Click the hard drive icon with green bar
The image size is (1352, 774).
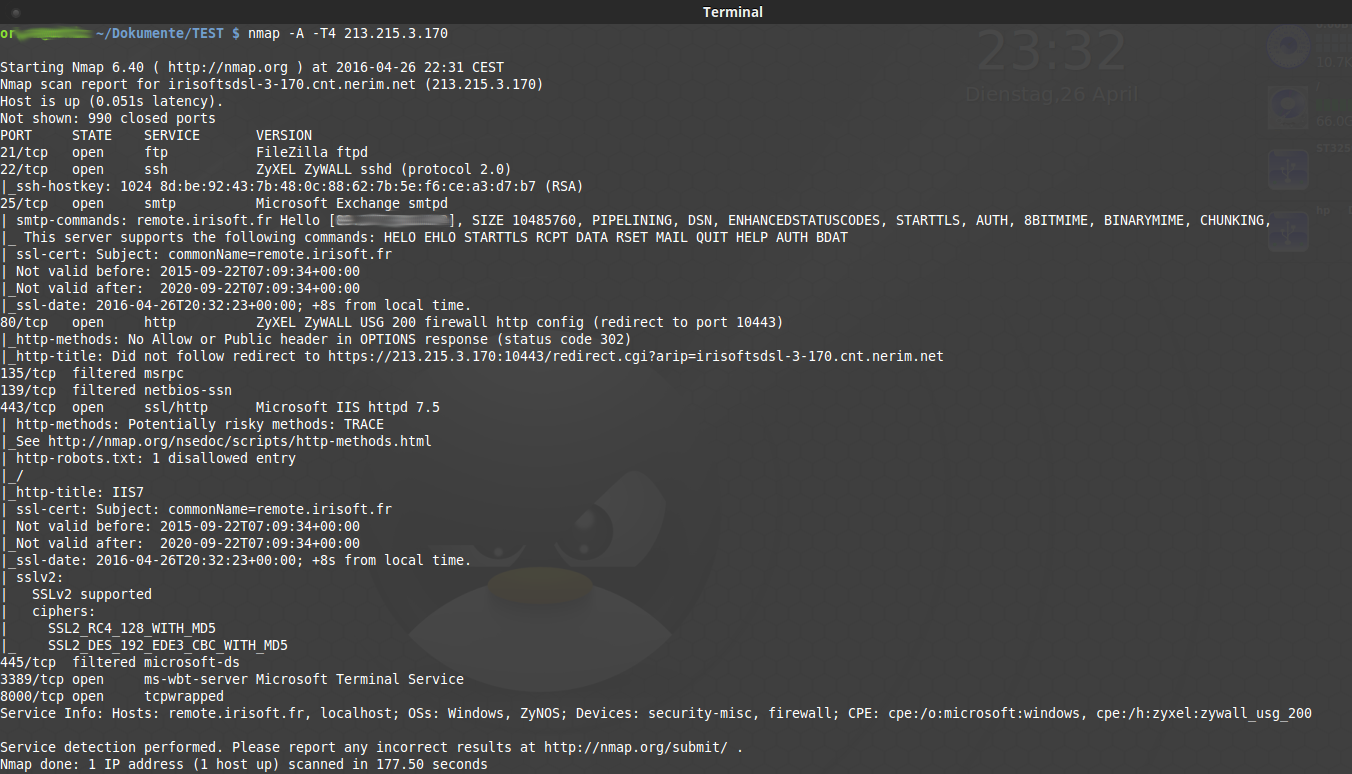(1287, 106)
